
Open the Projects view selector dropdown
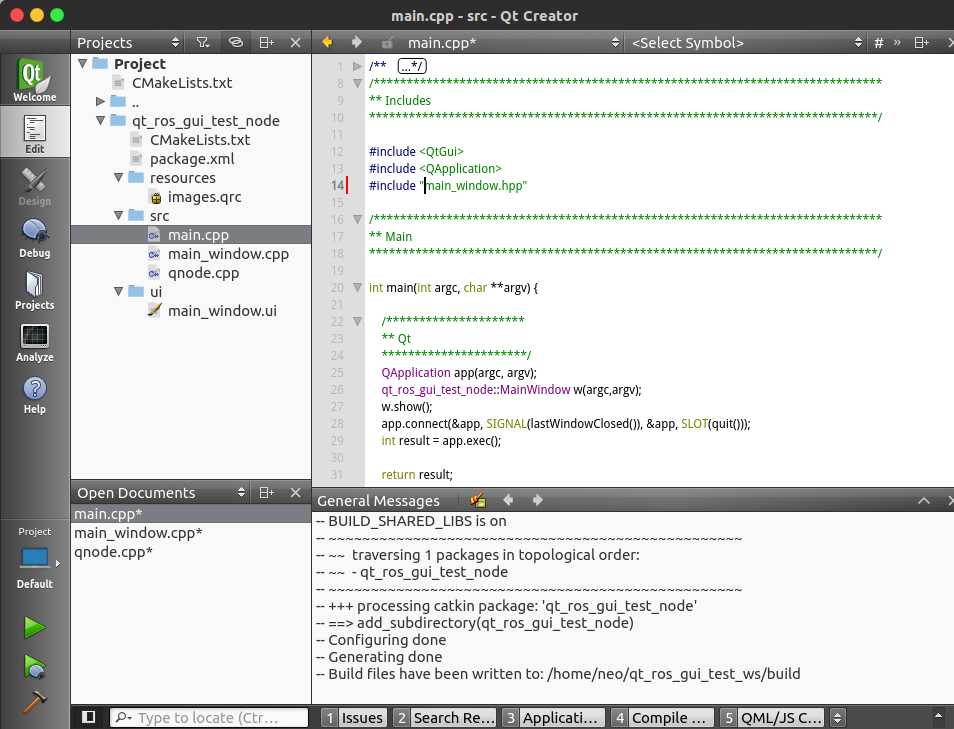point(128,43)
